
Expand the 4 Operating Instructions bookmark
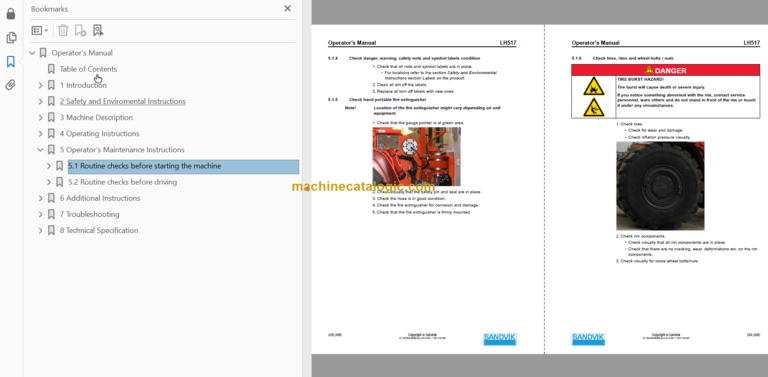point(41,134)
